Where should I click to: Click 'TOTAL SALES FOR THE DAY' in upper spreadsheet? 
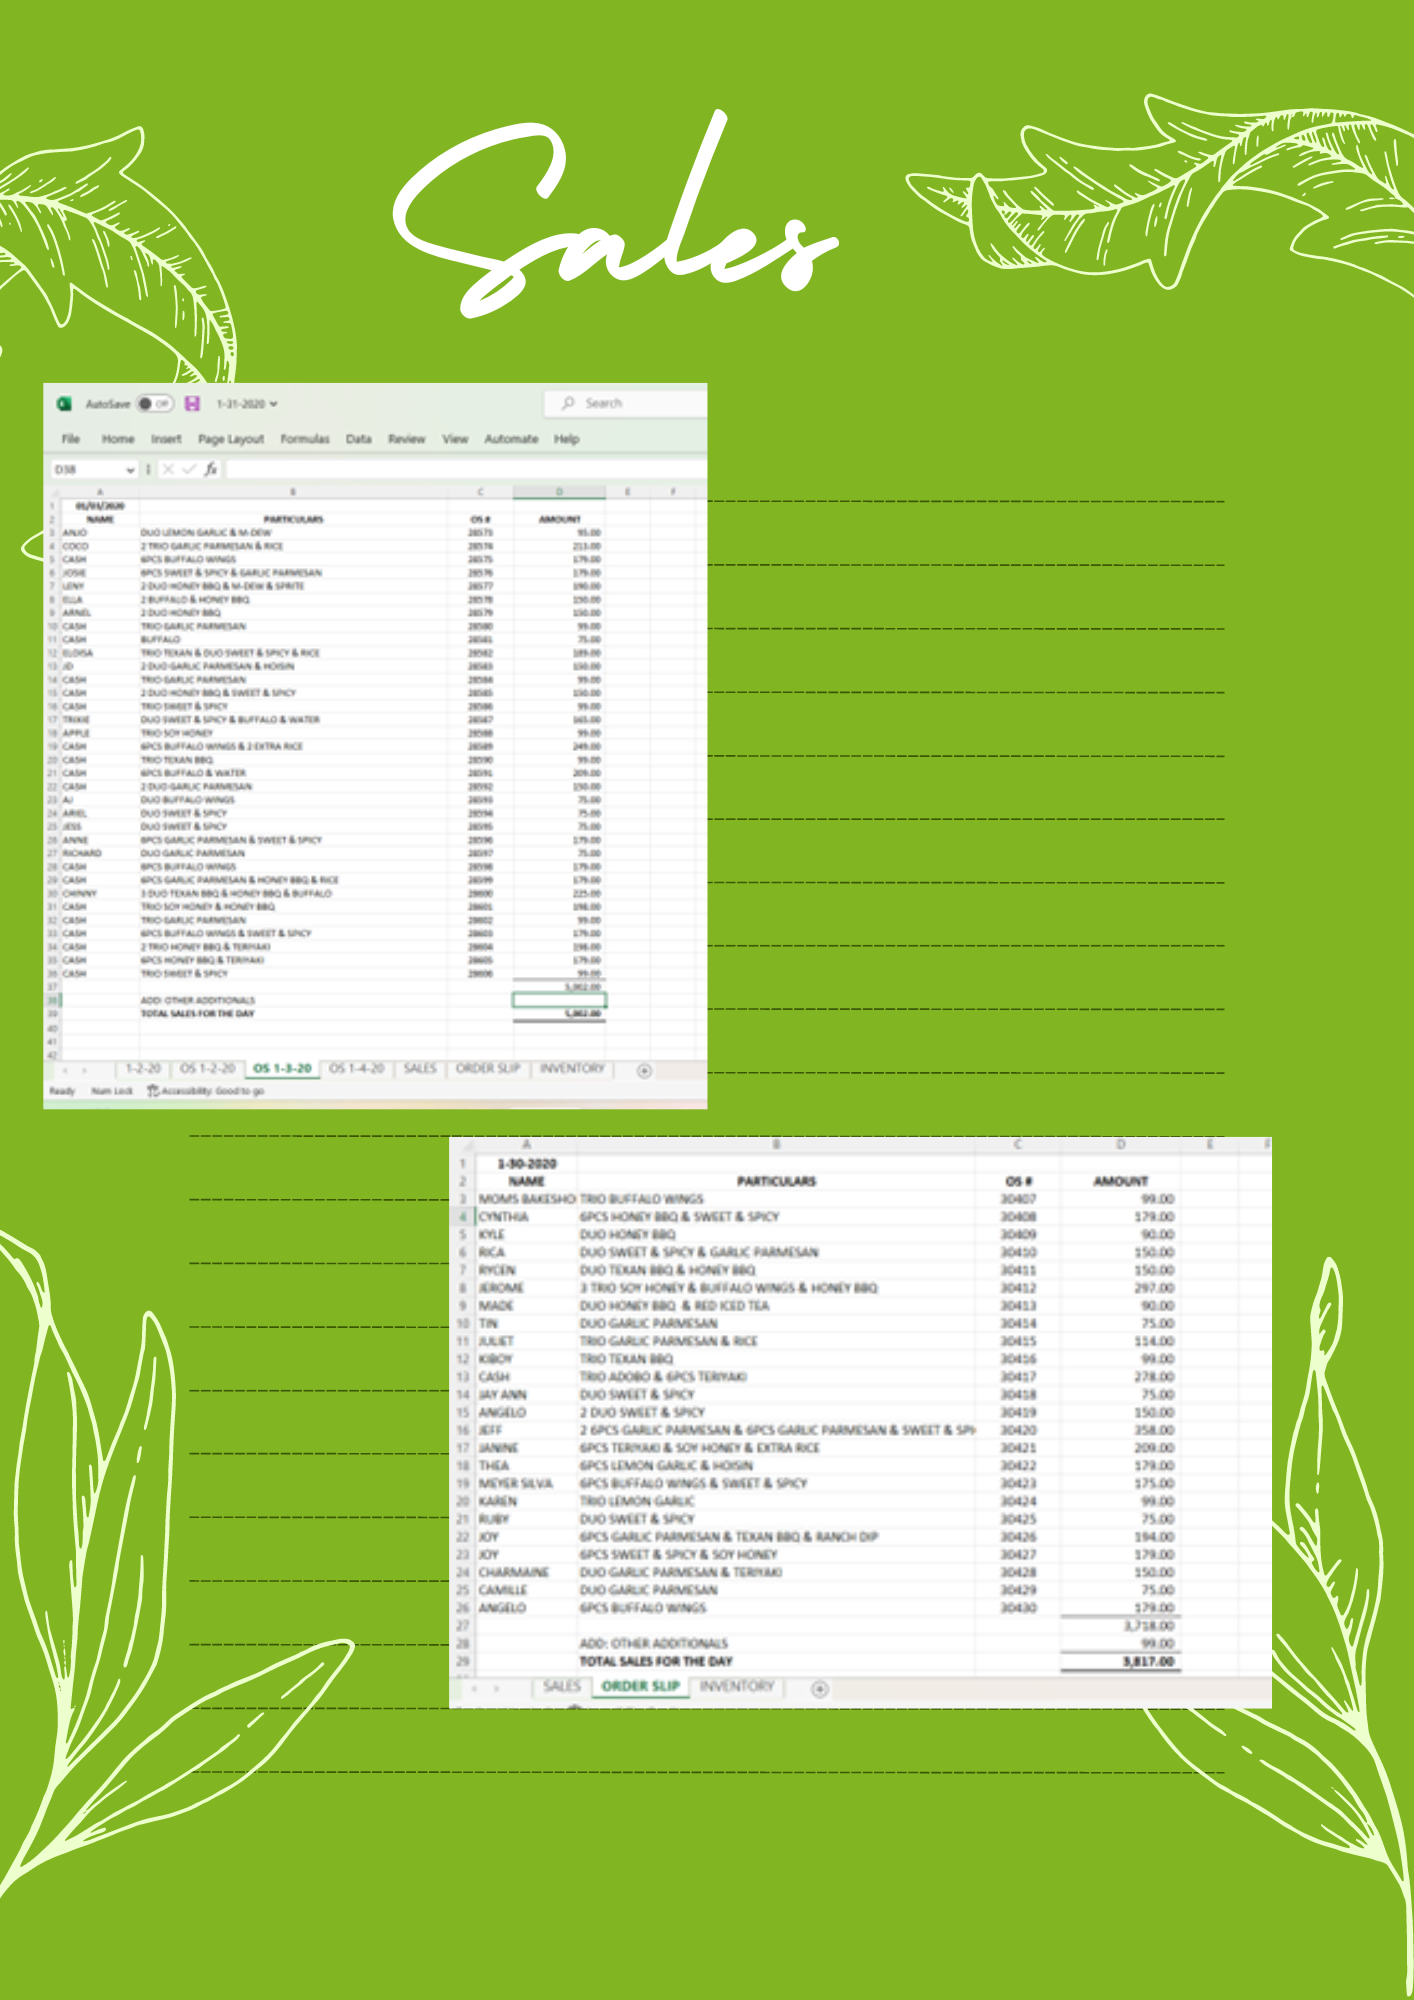coord(198,1014)
